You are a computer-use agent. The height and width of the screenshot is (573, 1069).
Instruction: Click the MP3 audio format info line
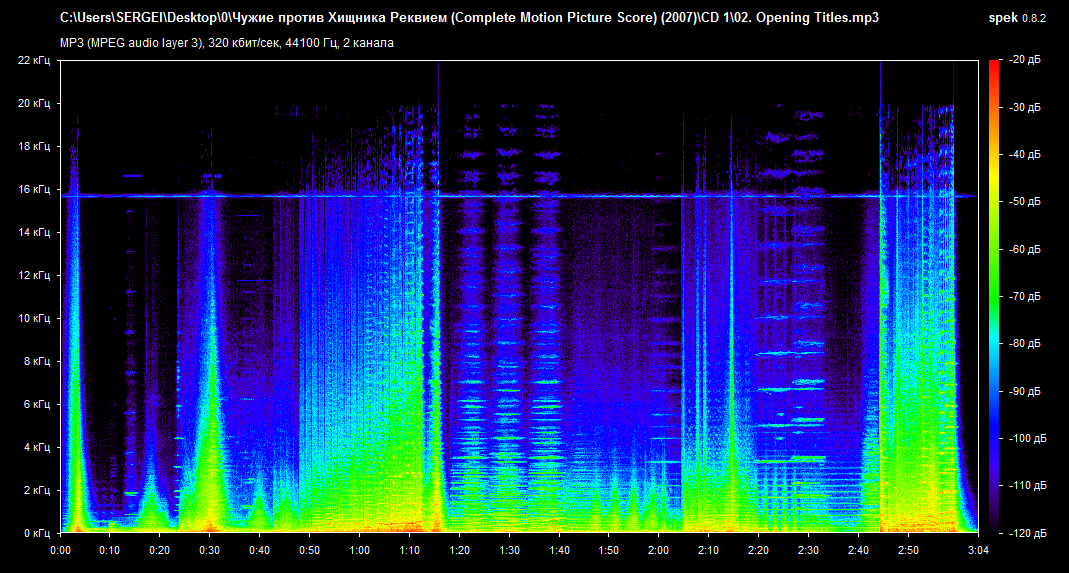coord(227,43)
